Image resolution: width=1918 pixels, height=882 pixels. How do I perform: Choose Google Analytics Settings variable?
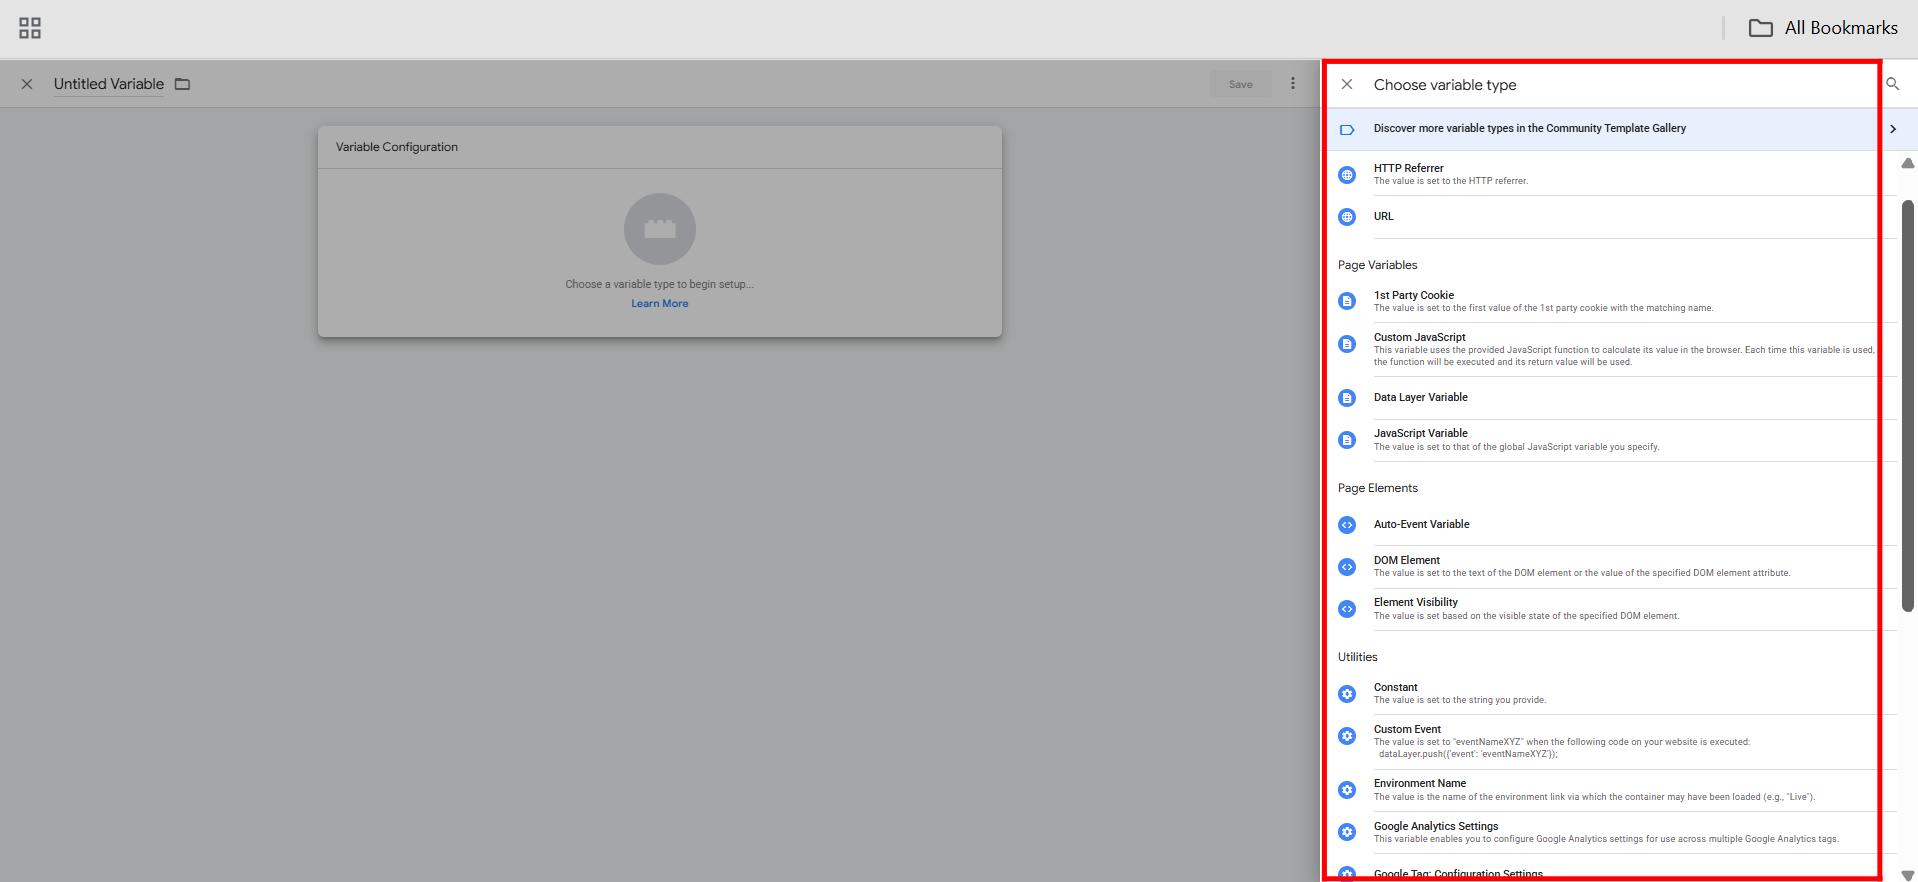click(1617, 832)
